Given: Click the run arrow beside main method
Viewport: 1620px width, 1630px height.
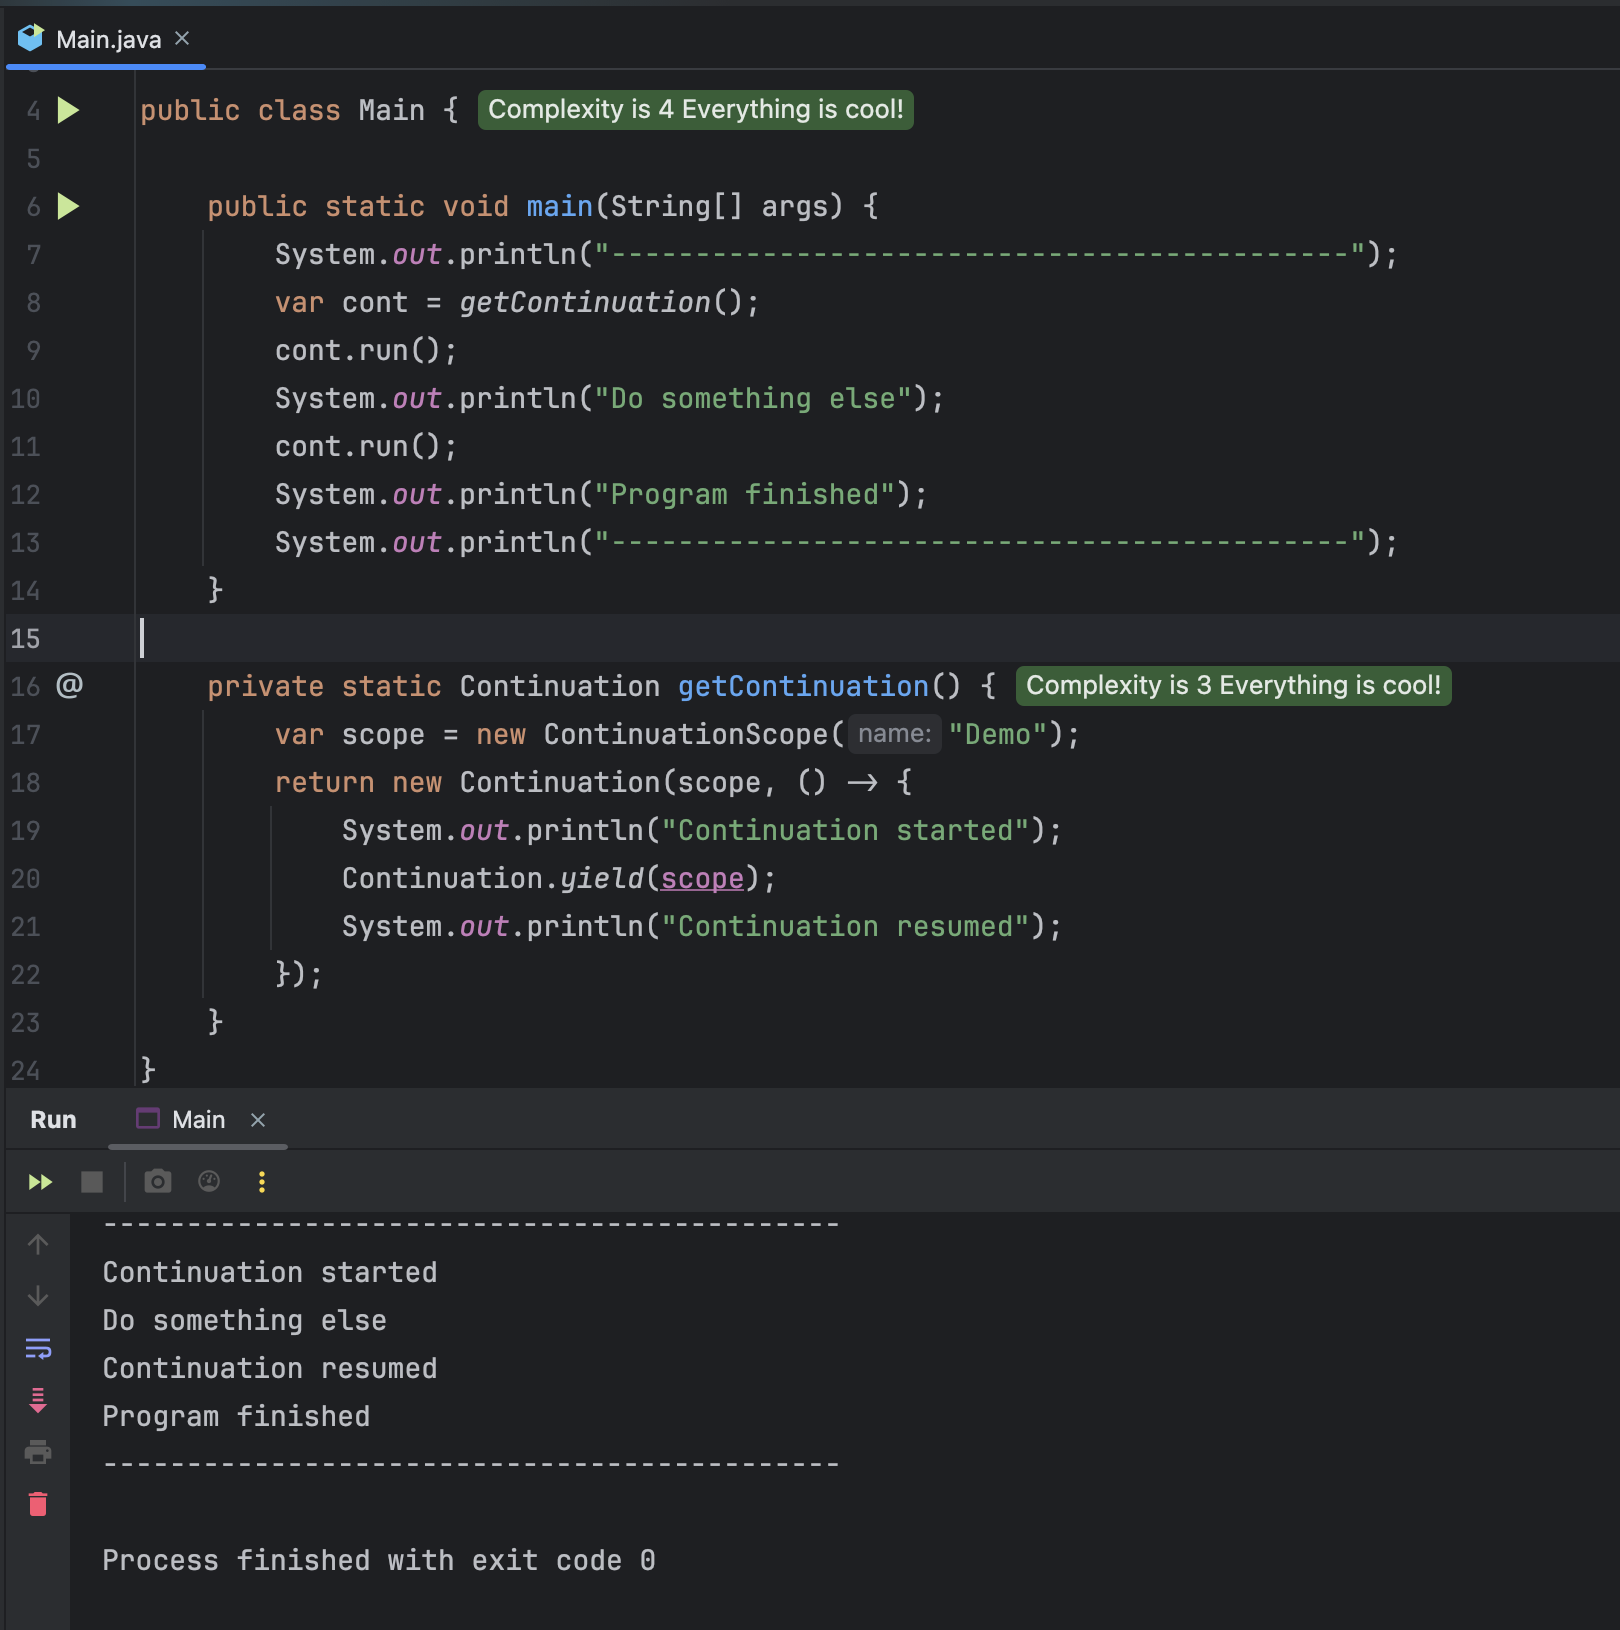Looking at the screenshot, I should click(68, 206).
